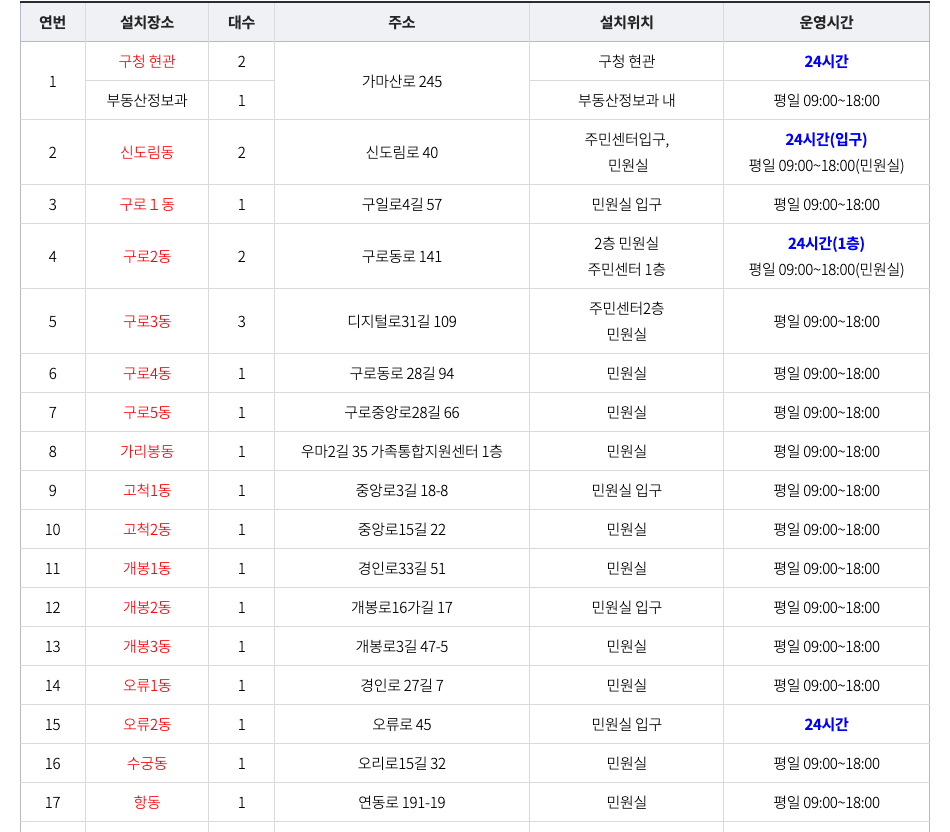The width and height of the screenshot is (950, 832).
Task: Select the 부동산정보과 내 install position
Action: (626, 100)
